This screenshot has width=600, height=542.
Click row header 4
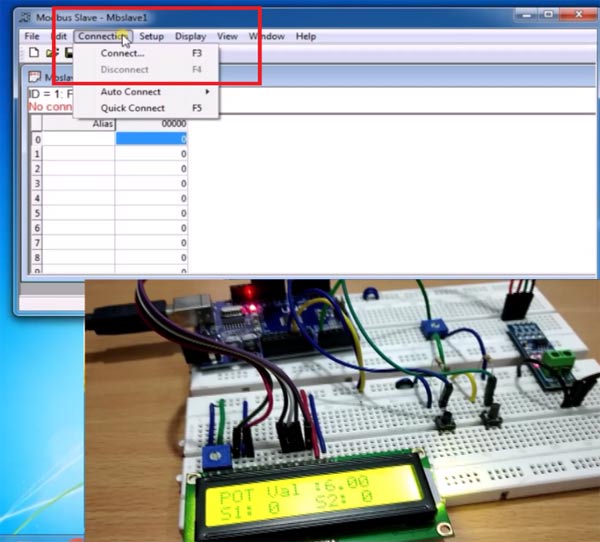[37, 198]
